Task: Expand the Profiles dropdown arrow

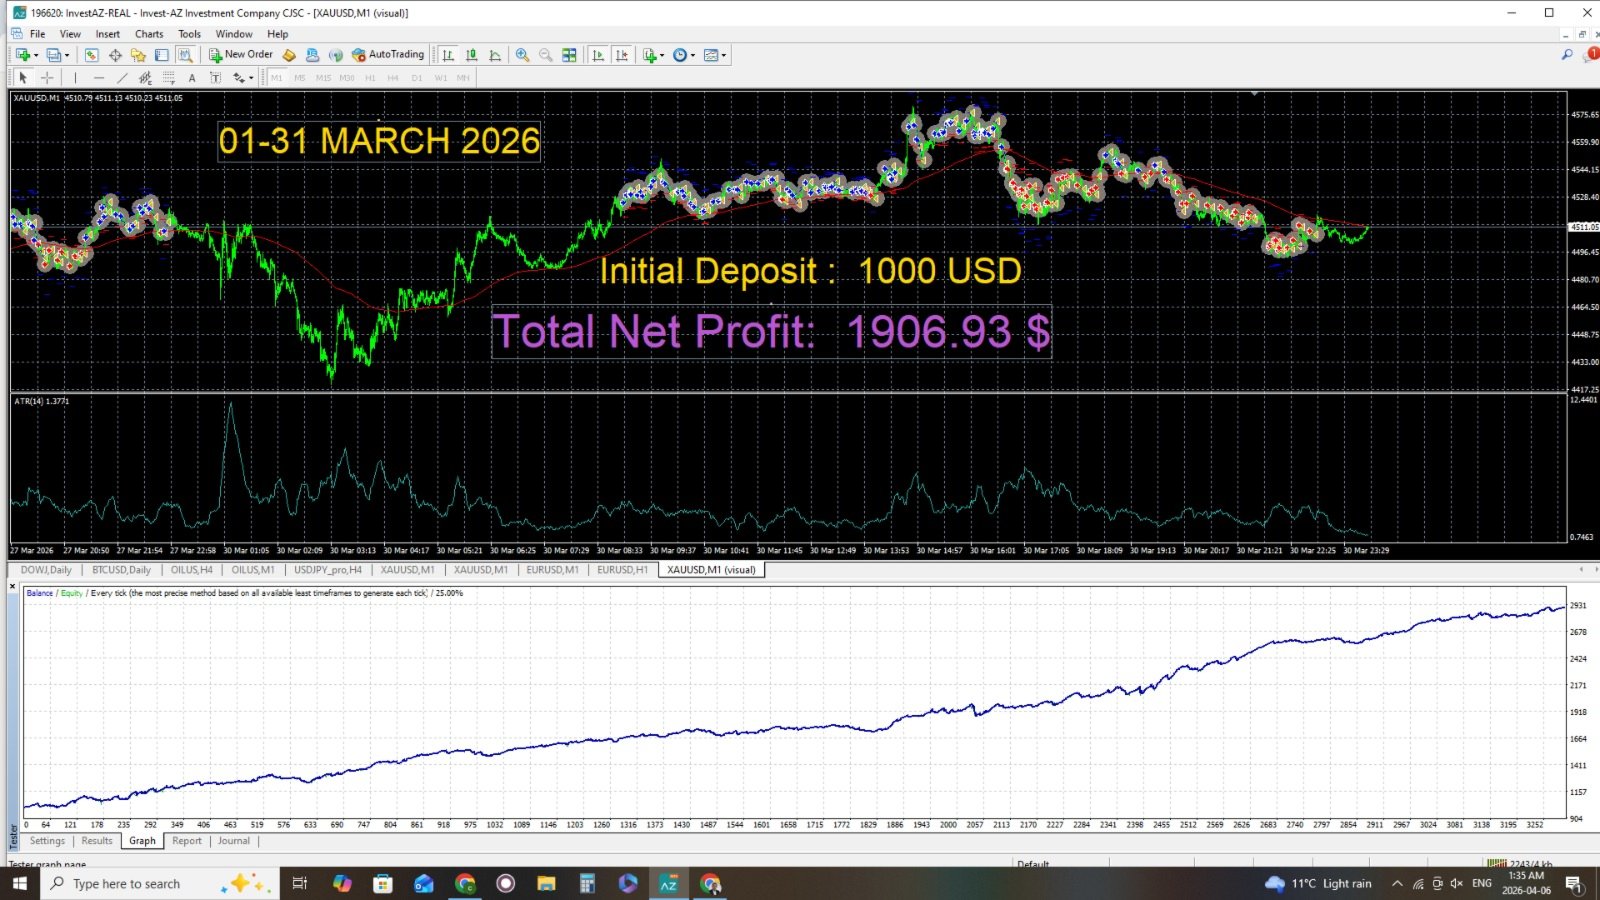Action: point(67,55)
